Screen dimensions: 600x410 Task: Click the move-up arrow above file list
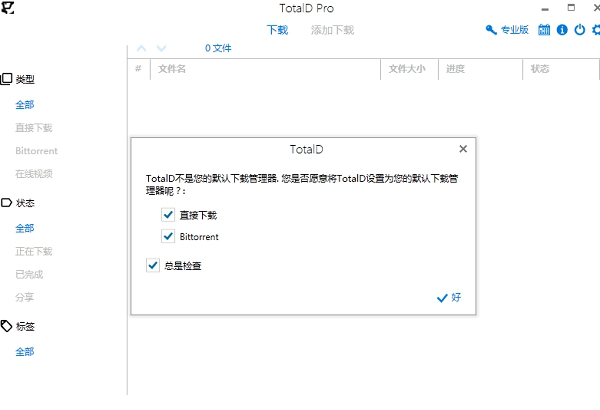click(x=142, y=48)
